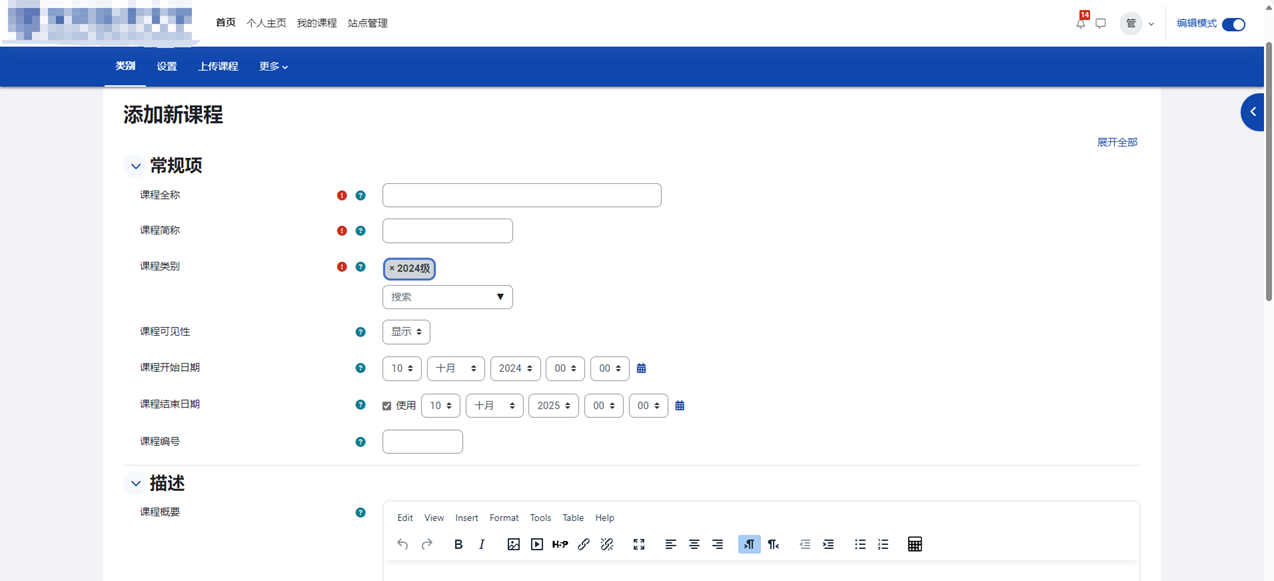This screenshot has height=581, width=1274.
Task: Click the 课程全称 input field
Action: click(x=521, y=195)
